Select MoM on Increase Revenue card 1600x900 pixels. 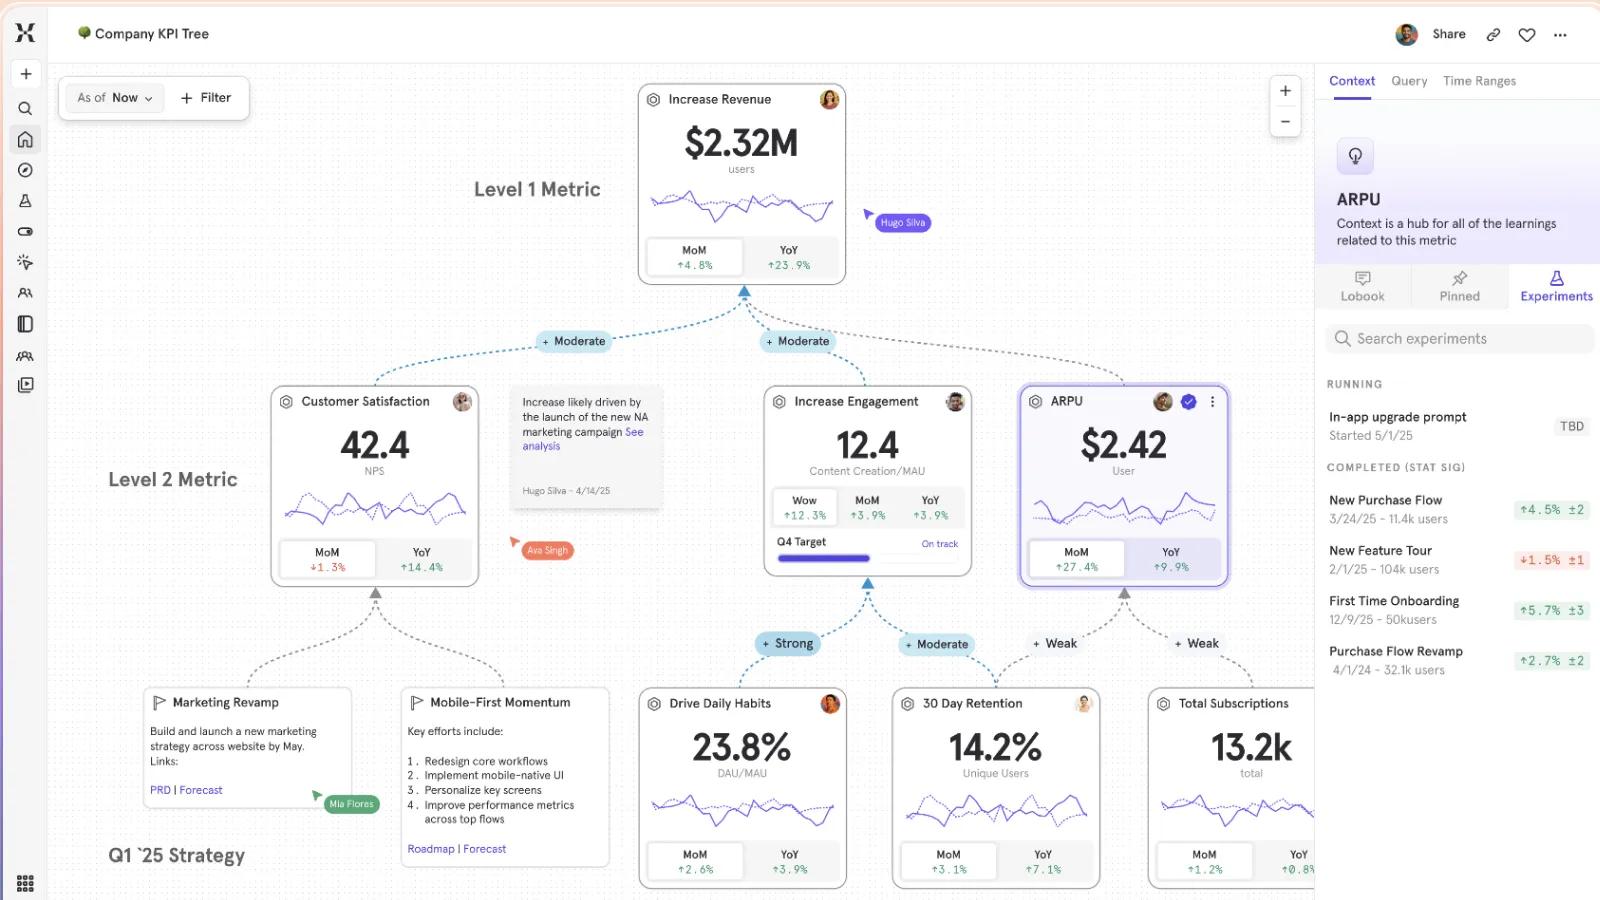point(694,257)
